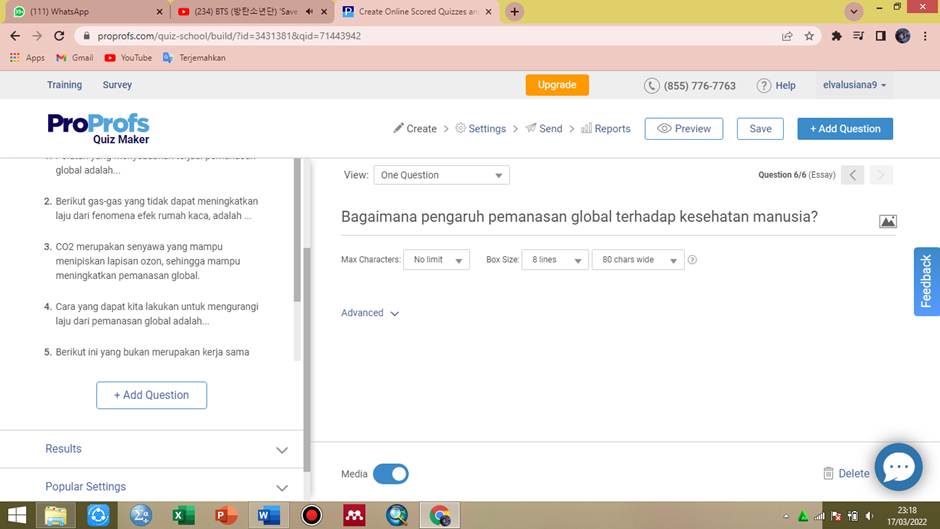Open the Survey link
The image size is (940, 529).
click(x=117, y=85)
